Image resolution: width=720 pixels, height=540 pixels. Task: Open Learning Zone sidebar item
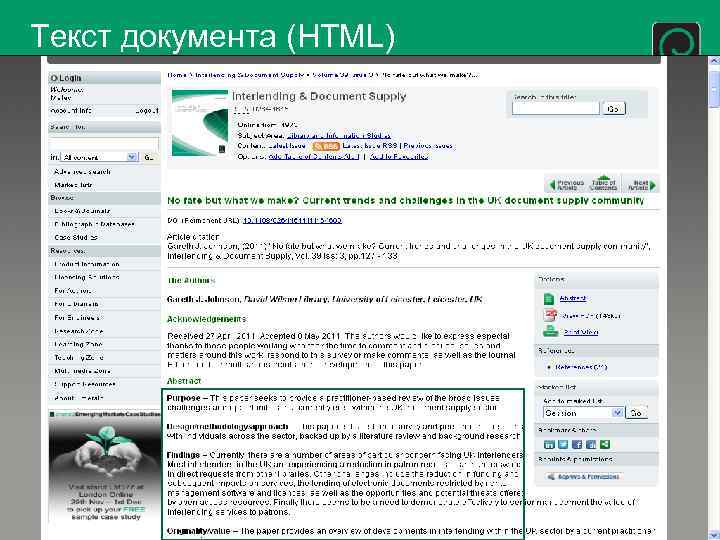[78, 344]
